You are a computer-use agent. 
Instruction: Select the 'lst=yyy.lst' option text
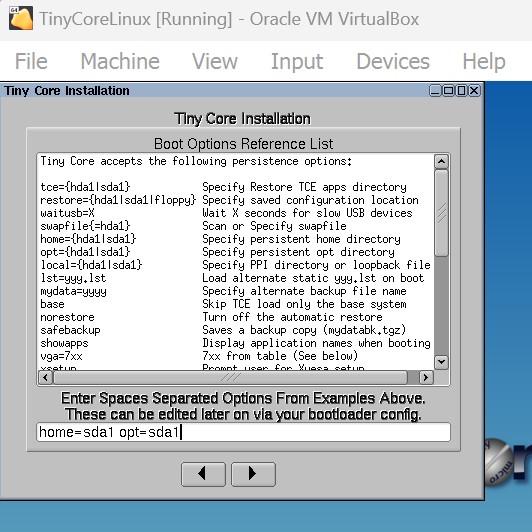pyautogui.click(x=73, y=278)
